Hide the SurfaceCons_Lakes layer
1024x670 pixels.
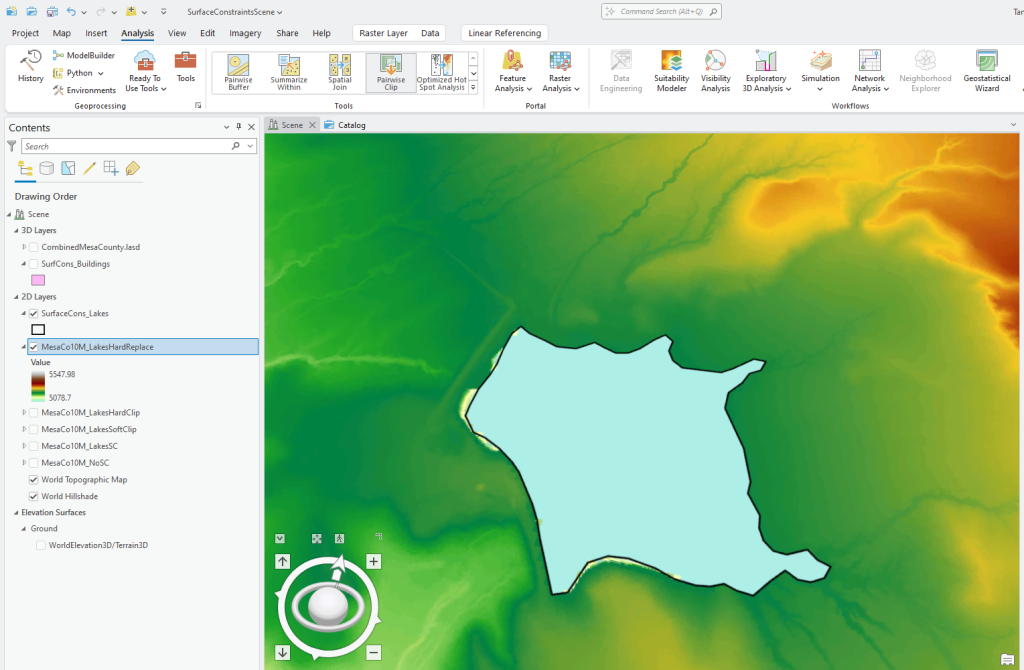tap(33, 313)
